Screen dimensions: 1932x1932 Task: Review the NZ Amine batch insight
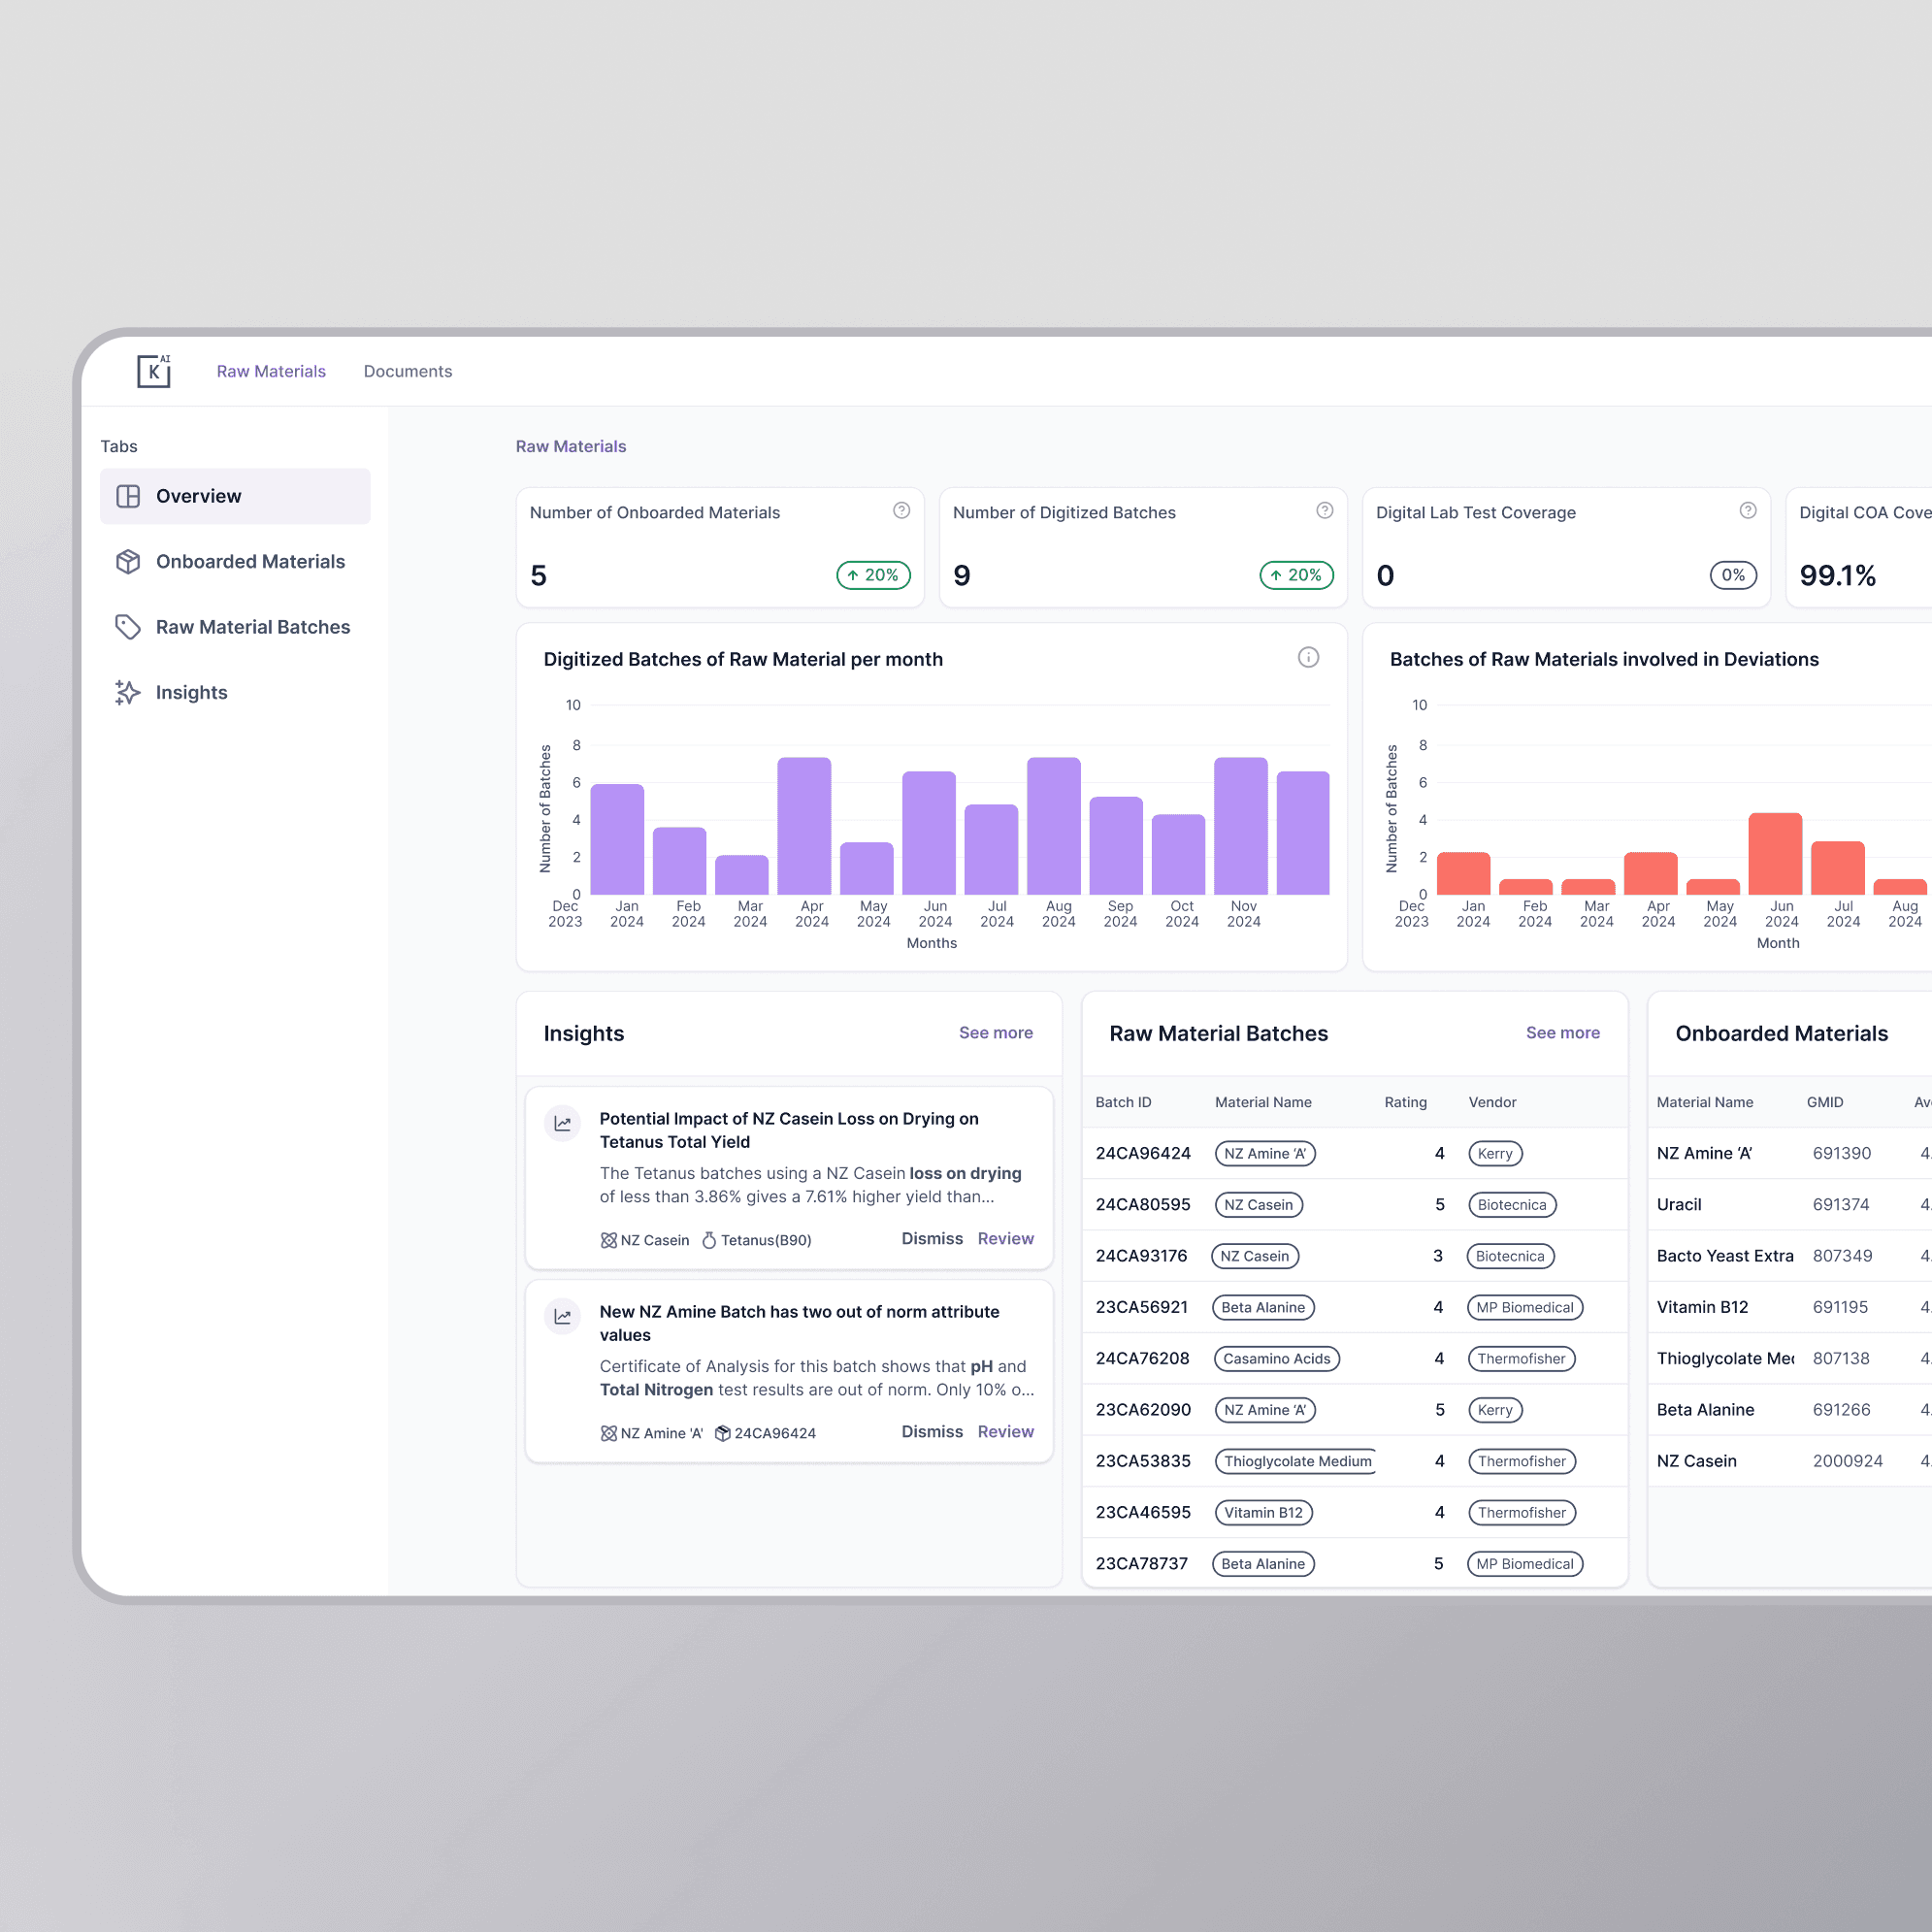(1005, 1431)
